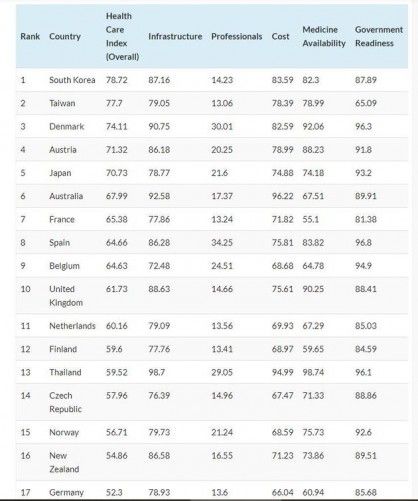Click the Rank column header
The height and width of the screenshot is (501, 418).
tap(30, 36)
